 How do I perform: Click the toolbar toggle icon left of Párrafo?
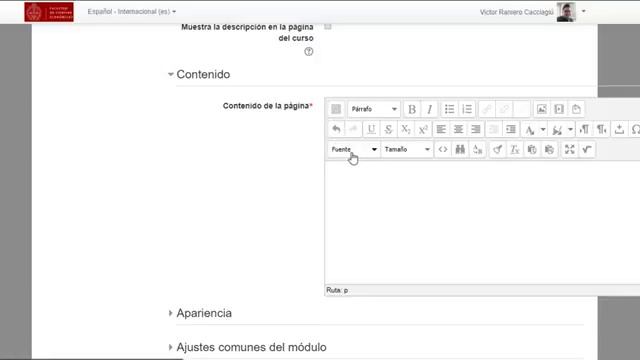pos(336,109)
